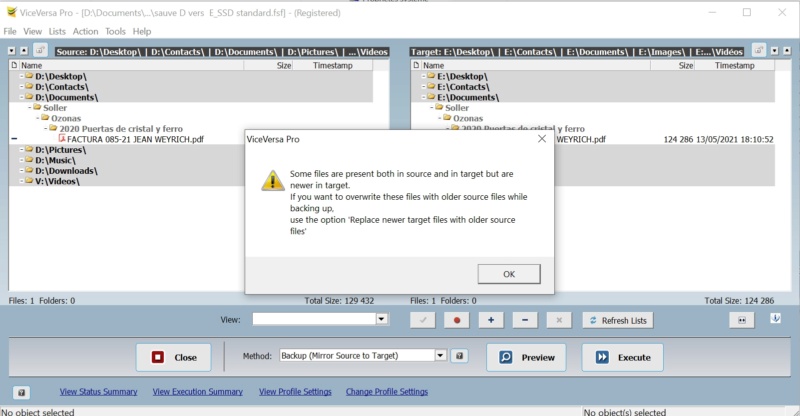Open the Help menu

click(142, 31)
